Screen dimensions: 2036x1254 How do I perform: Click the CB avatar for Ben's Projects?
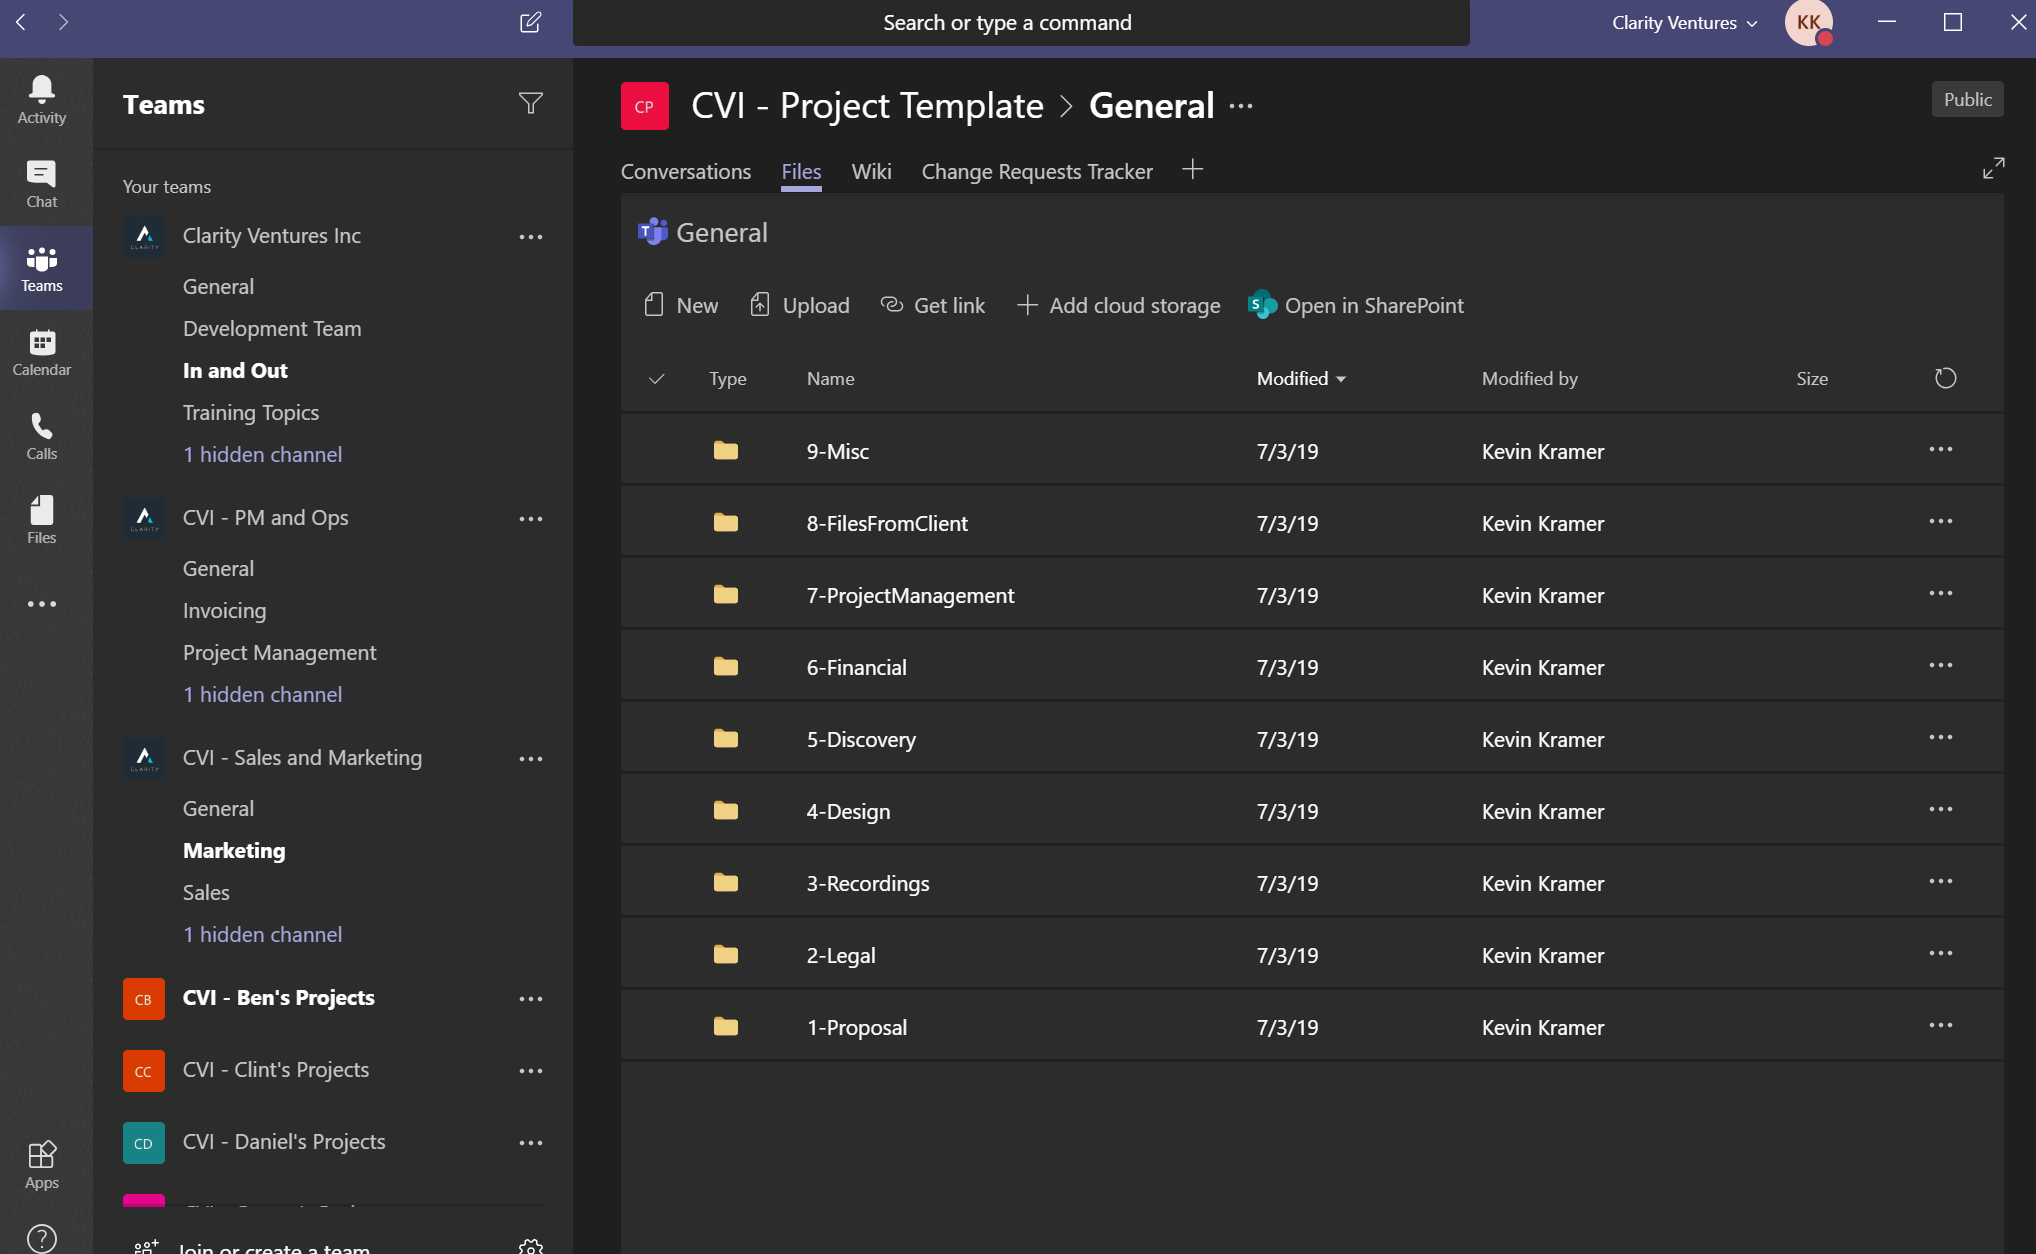click(144, 998)
